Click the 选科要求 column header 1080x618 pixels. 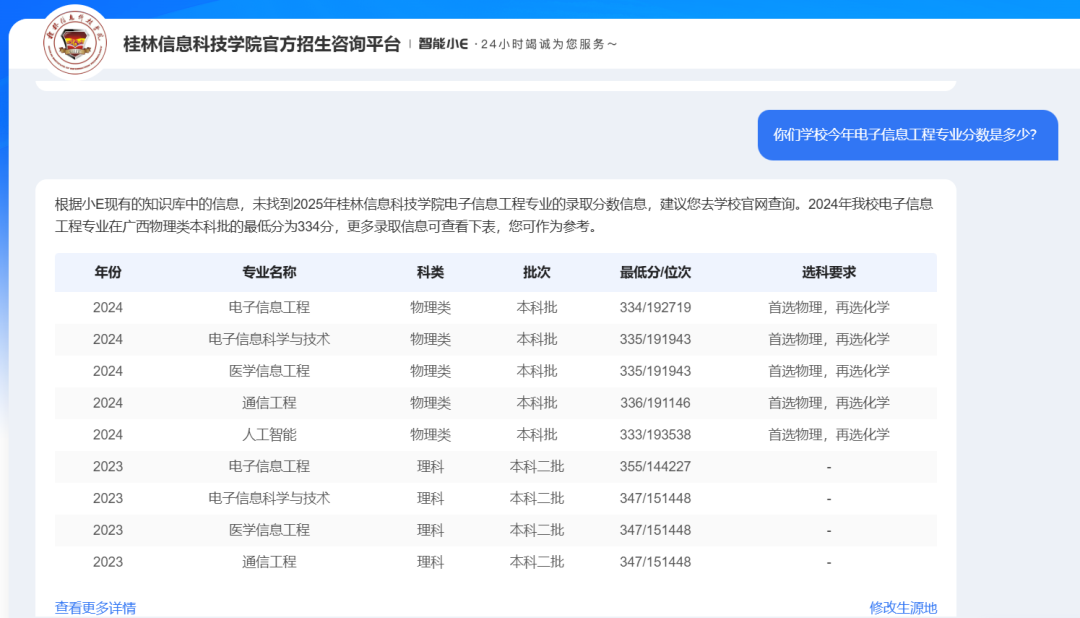[x=828, y=272]
